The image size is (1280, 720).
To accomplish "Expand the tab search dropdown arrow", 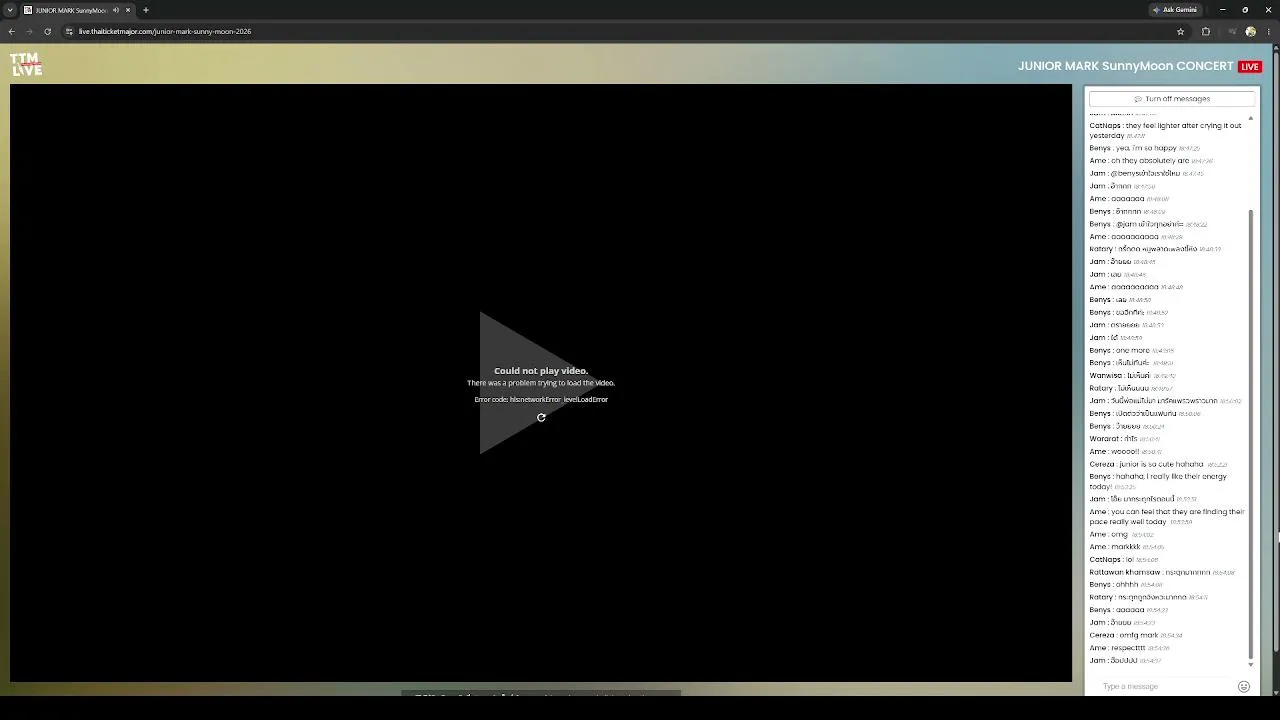I will click(9, 10).
